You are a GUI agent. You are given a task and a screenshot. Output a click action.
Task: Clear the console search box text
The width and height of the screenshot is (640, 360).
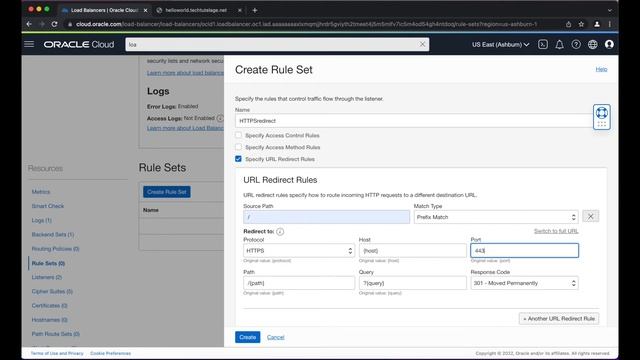[x=422, y=44]
